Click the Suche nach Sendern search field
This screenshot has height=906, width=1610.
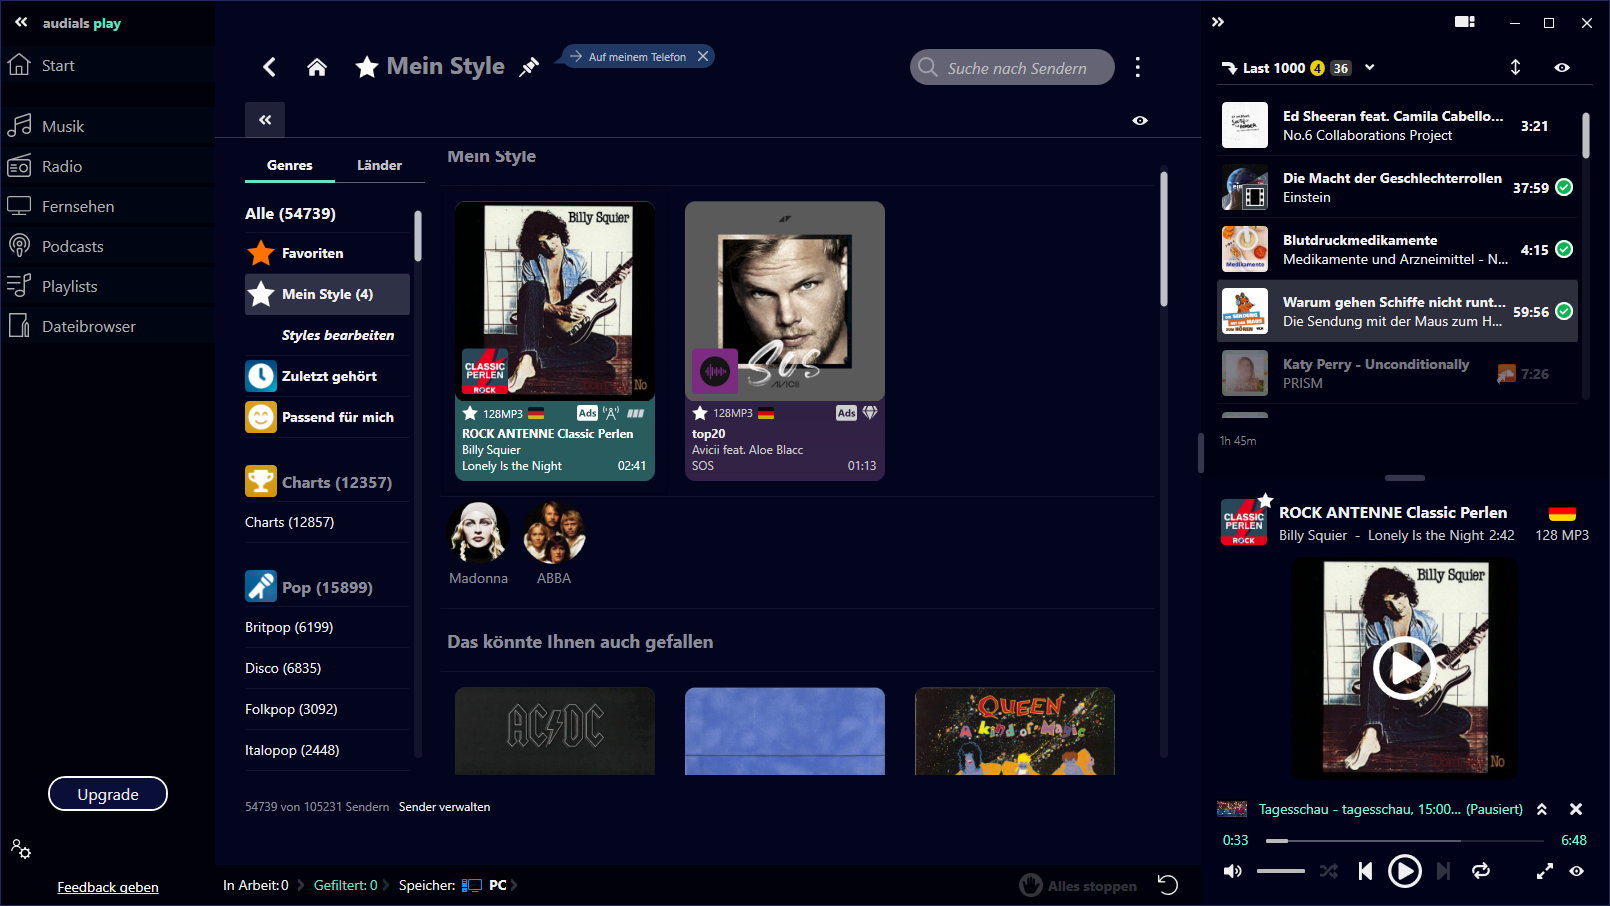coord(1012,67)
